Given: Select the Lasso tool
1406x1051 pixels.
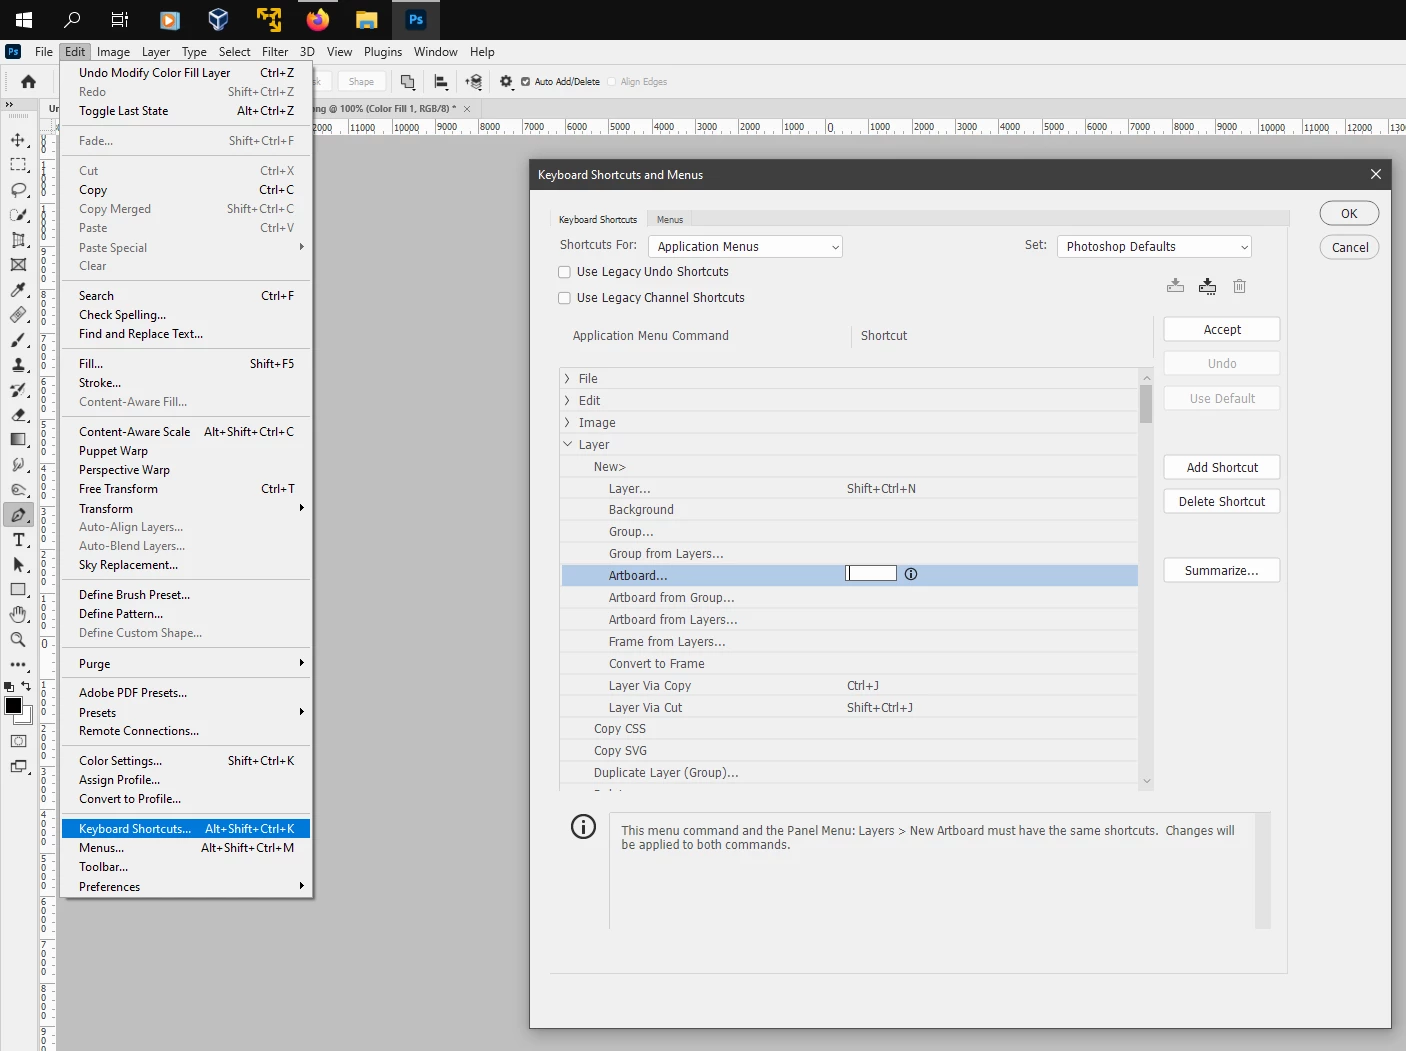Looking at the screenshot, I should [18, 190].
